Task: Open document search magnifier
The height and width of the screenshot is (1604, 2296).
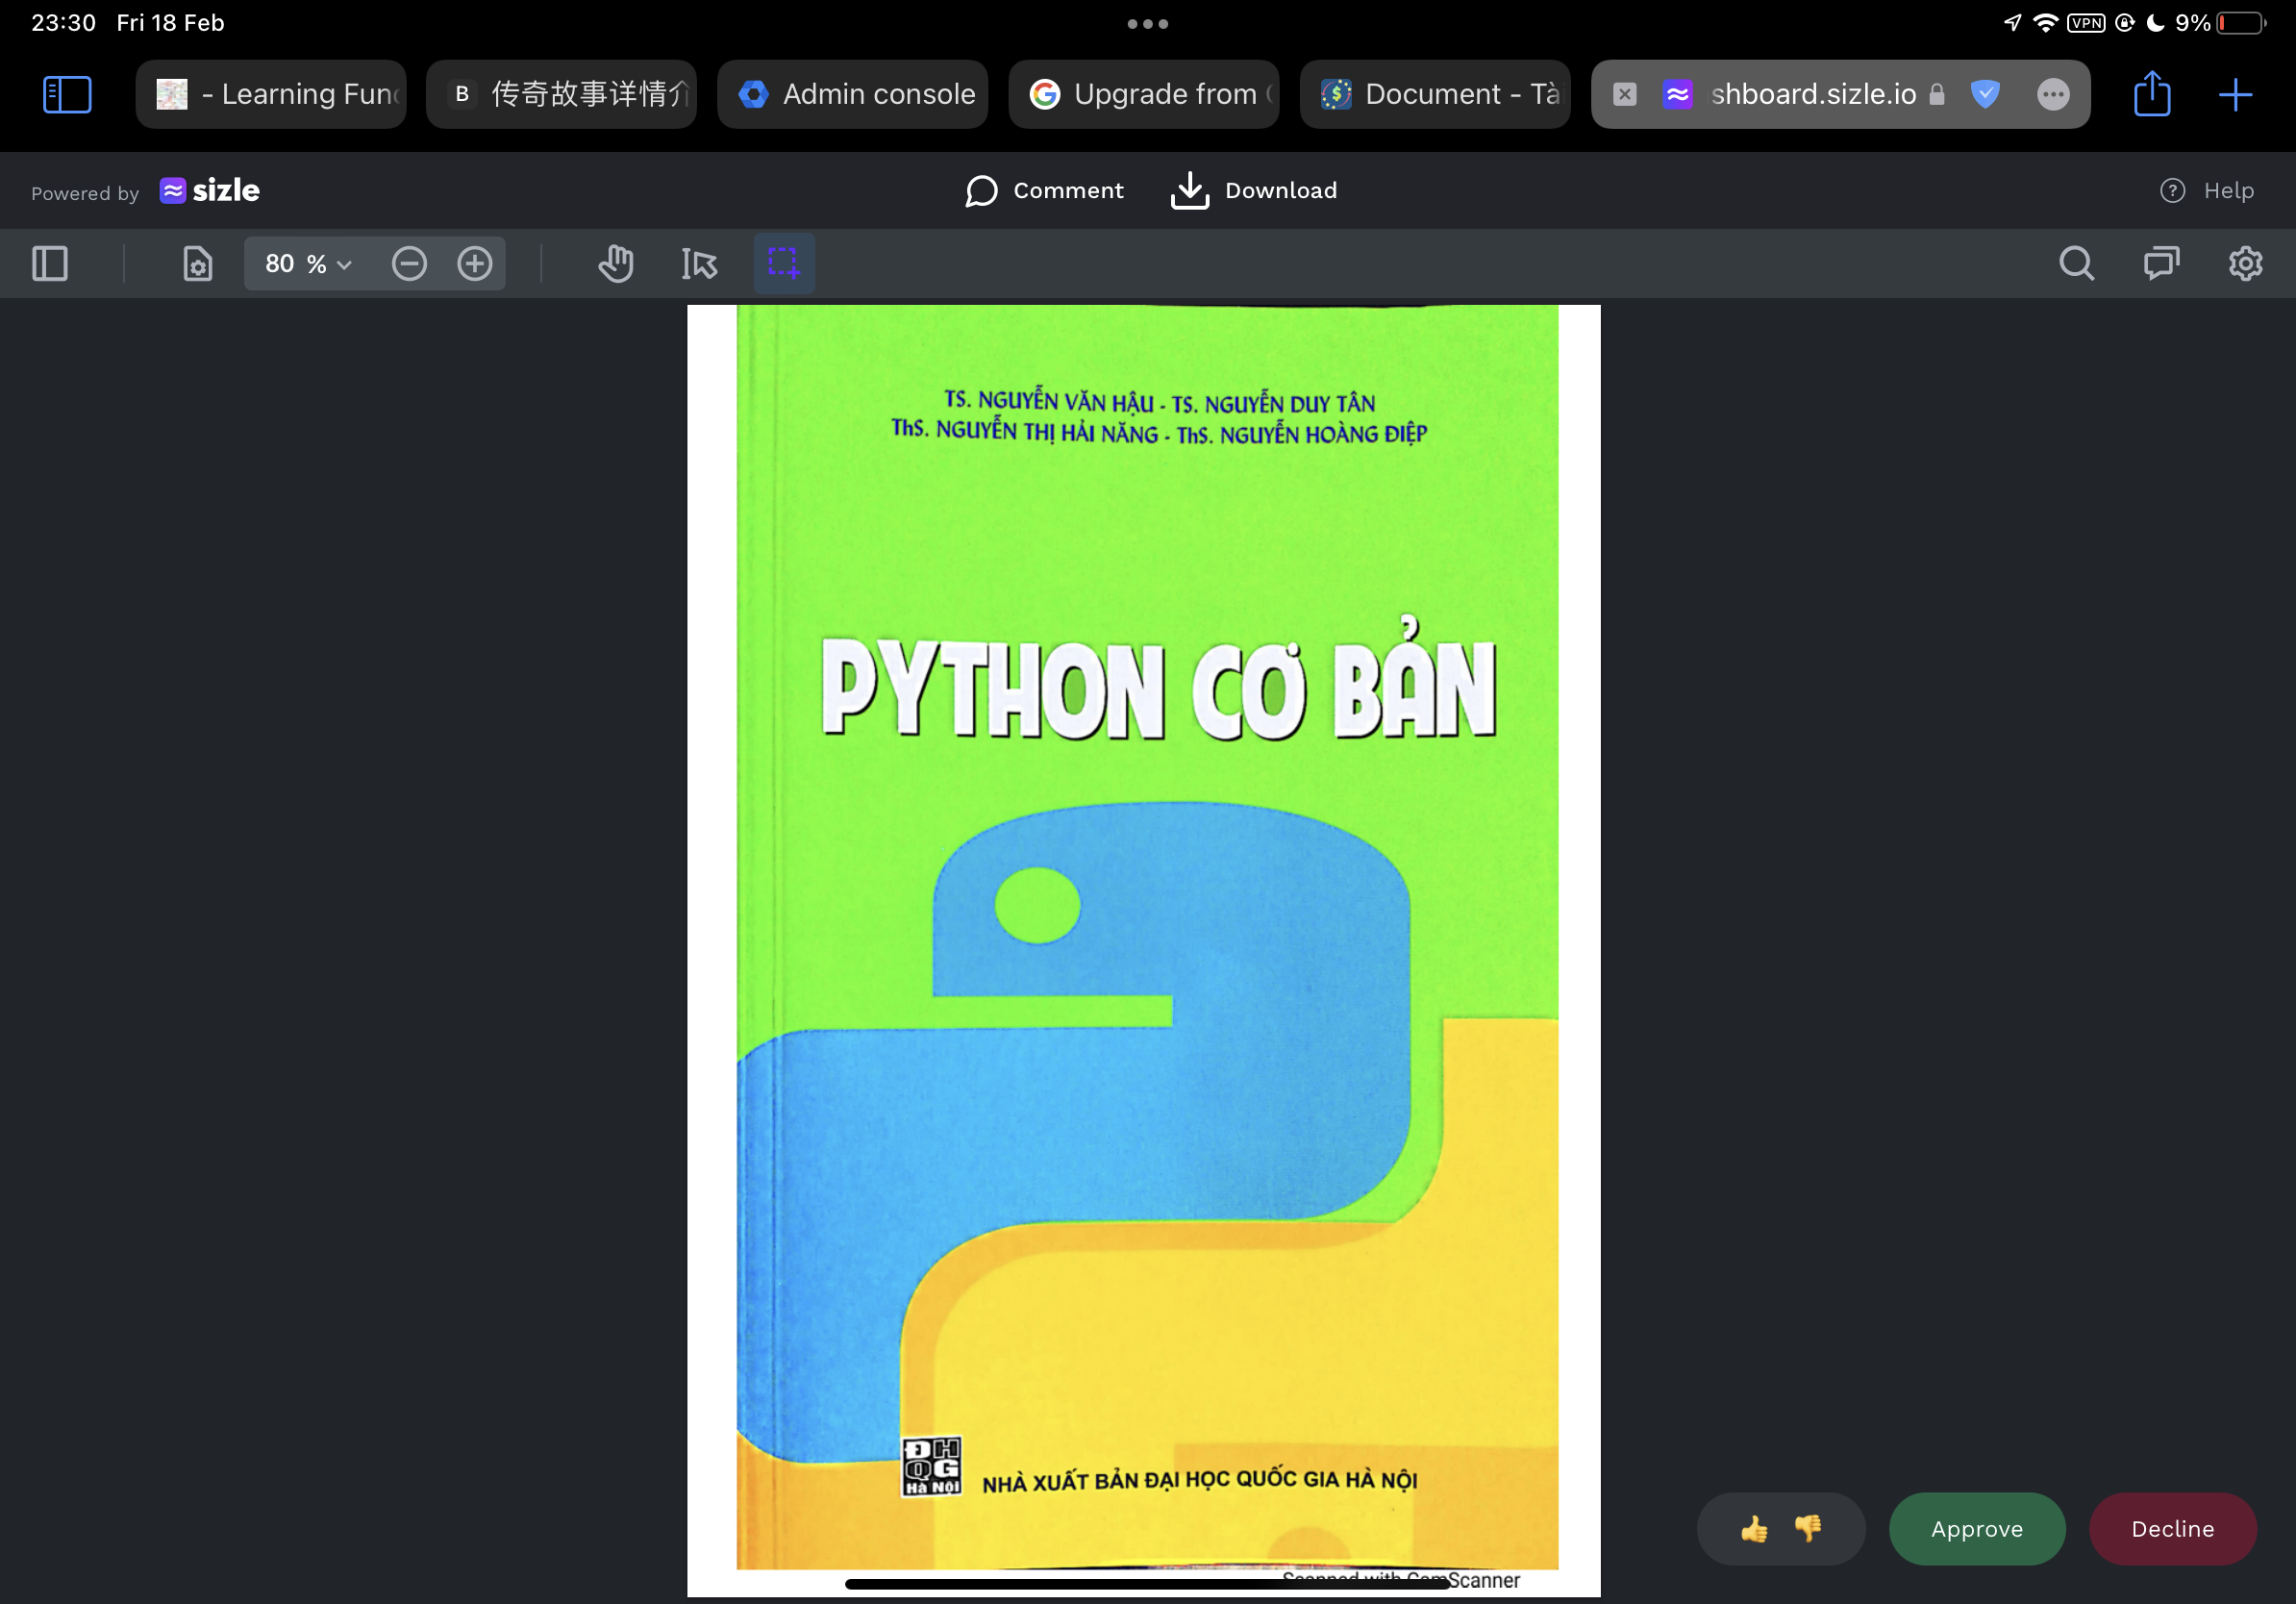Action: coord(2076,264)
